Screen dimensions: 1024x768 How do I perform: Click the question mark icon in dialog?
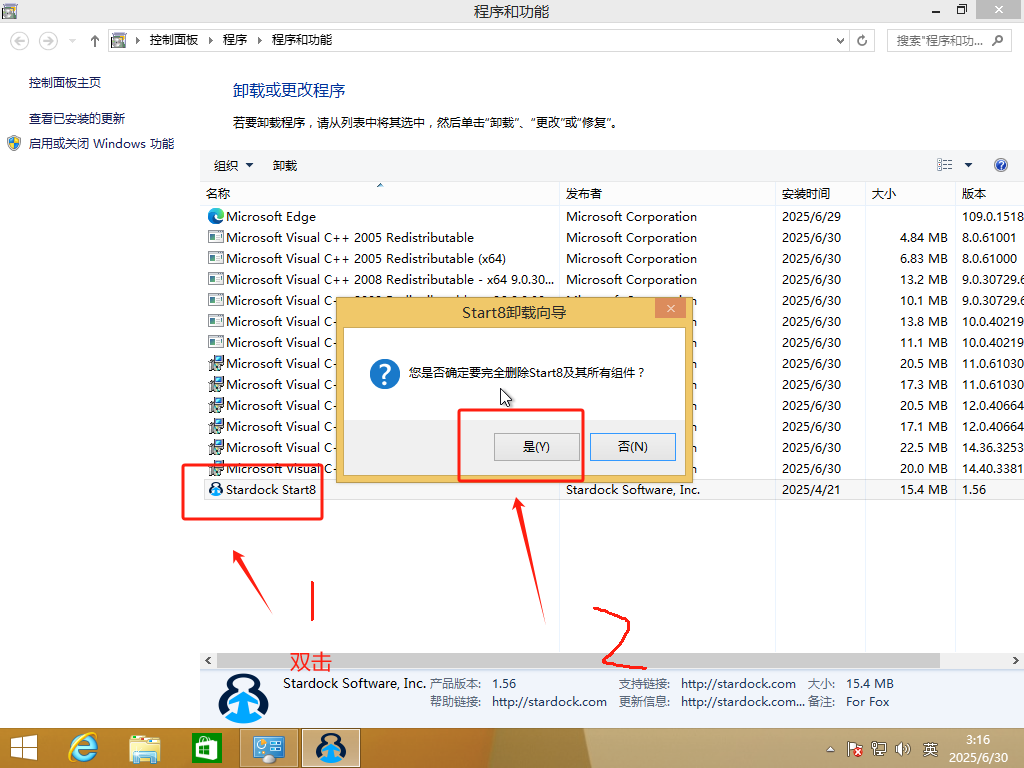pos(384,374)
